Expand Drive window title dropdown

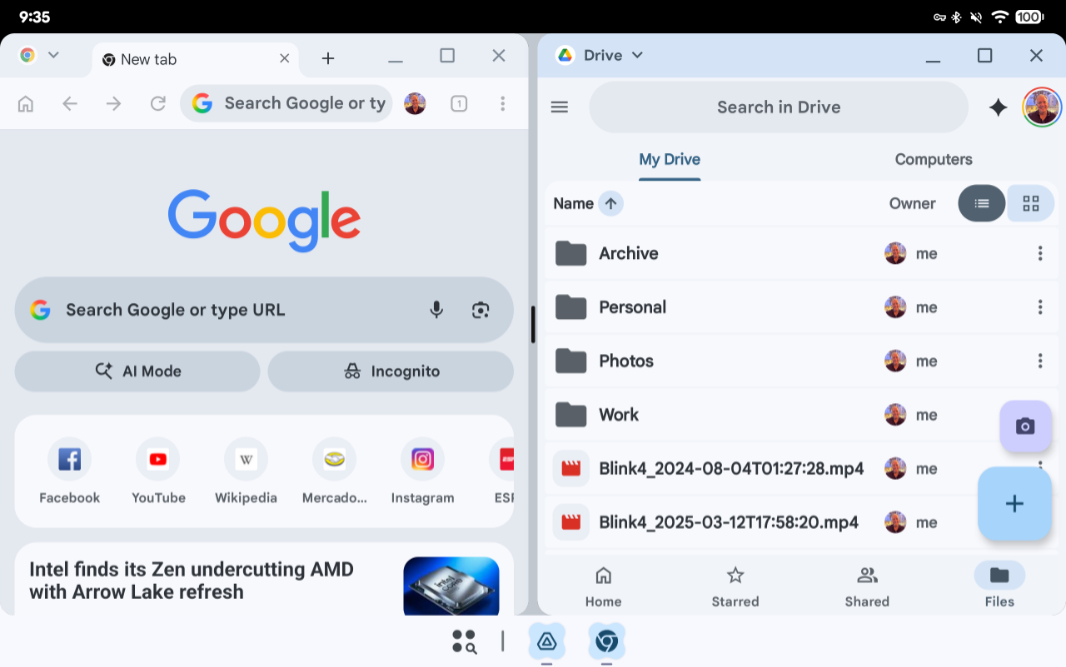tap(637, 55)
